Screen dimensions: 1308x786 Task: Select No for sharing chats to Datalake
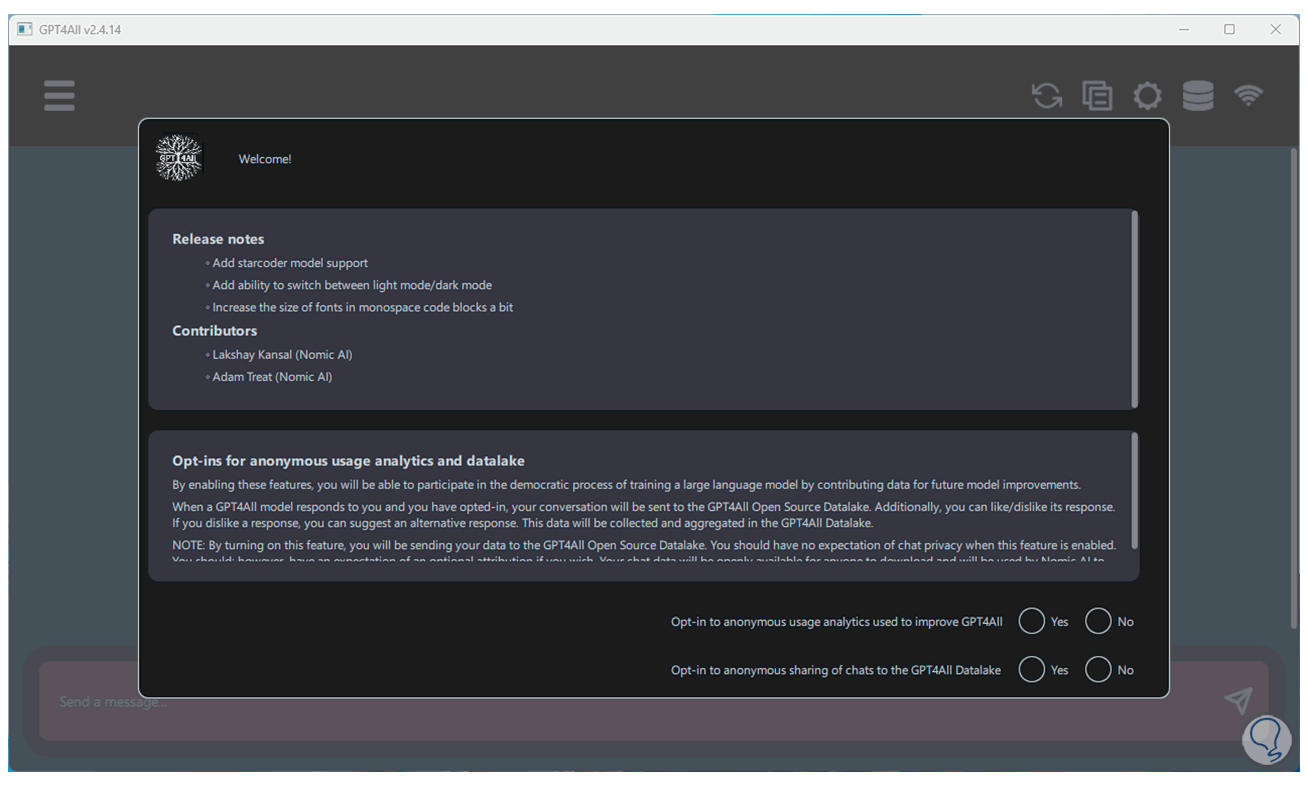pyautogui.click(x=1098, y=670)
